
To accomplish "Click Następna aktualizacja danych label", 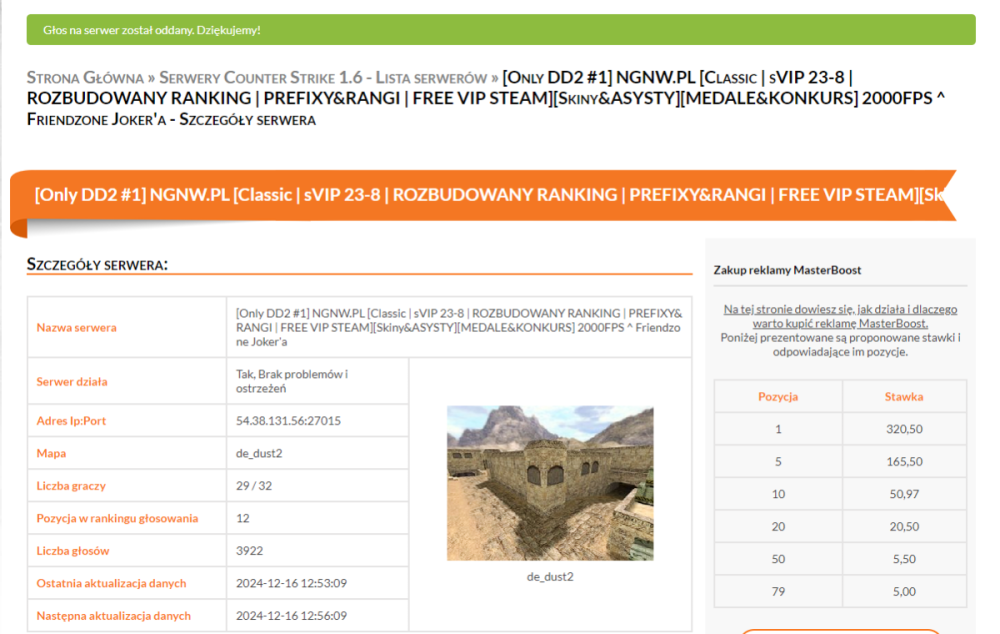I will tap(114, 616).
